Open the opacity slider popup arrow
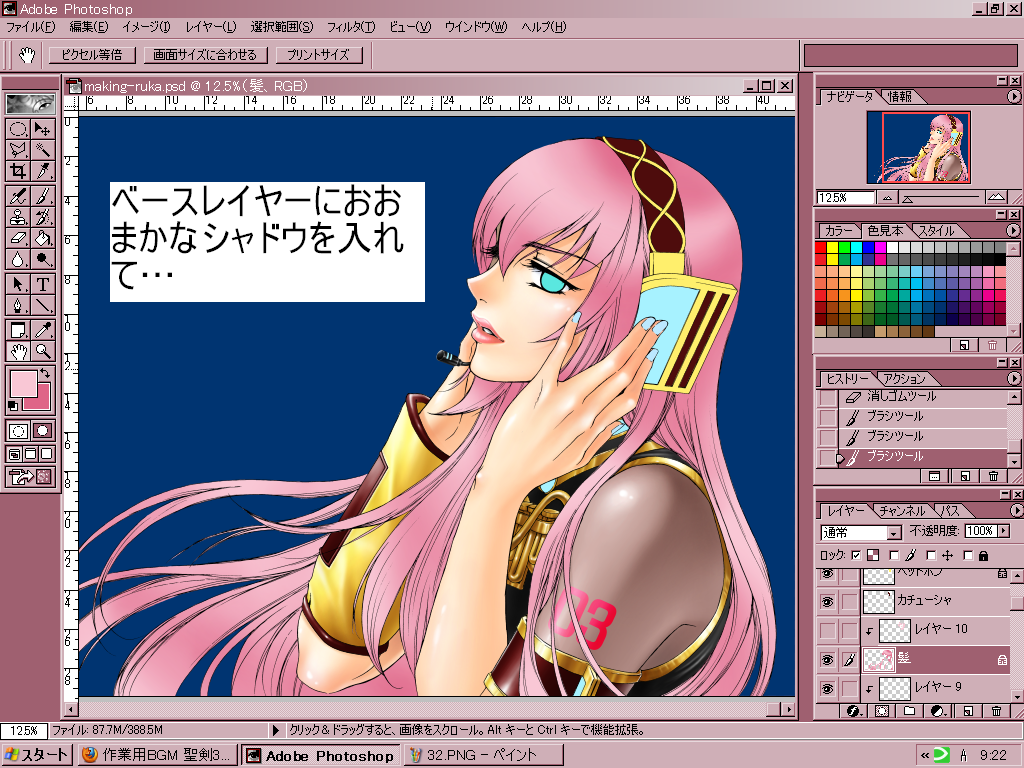The width and height of the screenshot is (1024, 768). 1004,531
